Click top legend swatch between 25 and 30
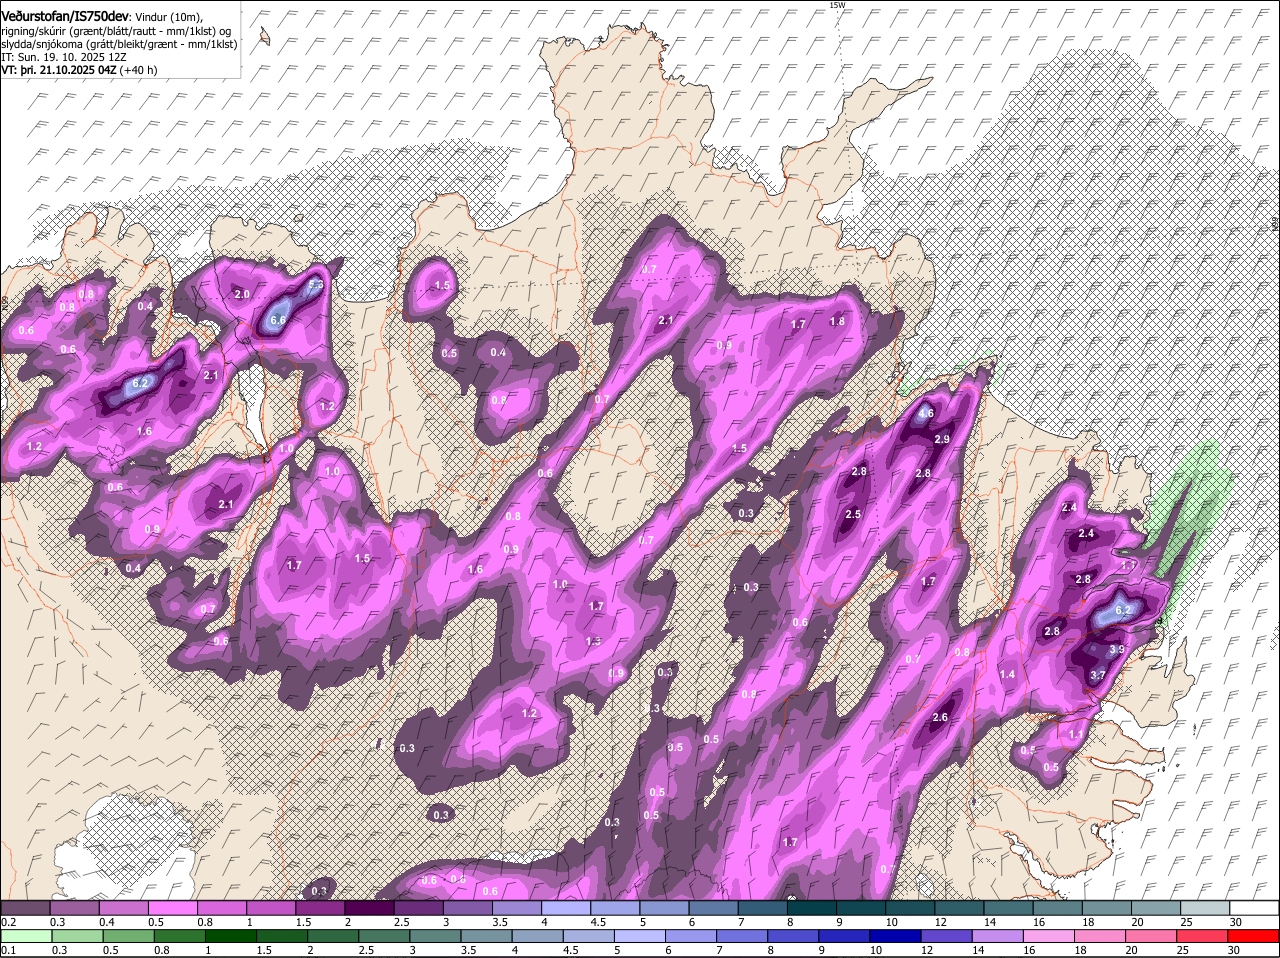 (x=1206, y=908)
